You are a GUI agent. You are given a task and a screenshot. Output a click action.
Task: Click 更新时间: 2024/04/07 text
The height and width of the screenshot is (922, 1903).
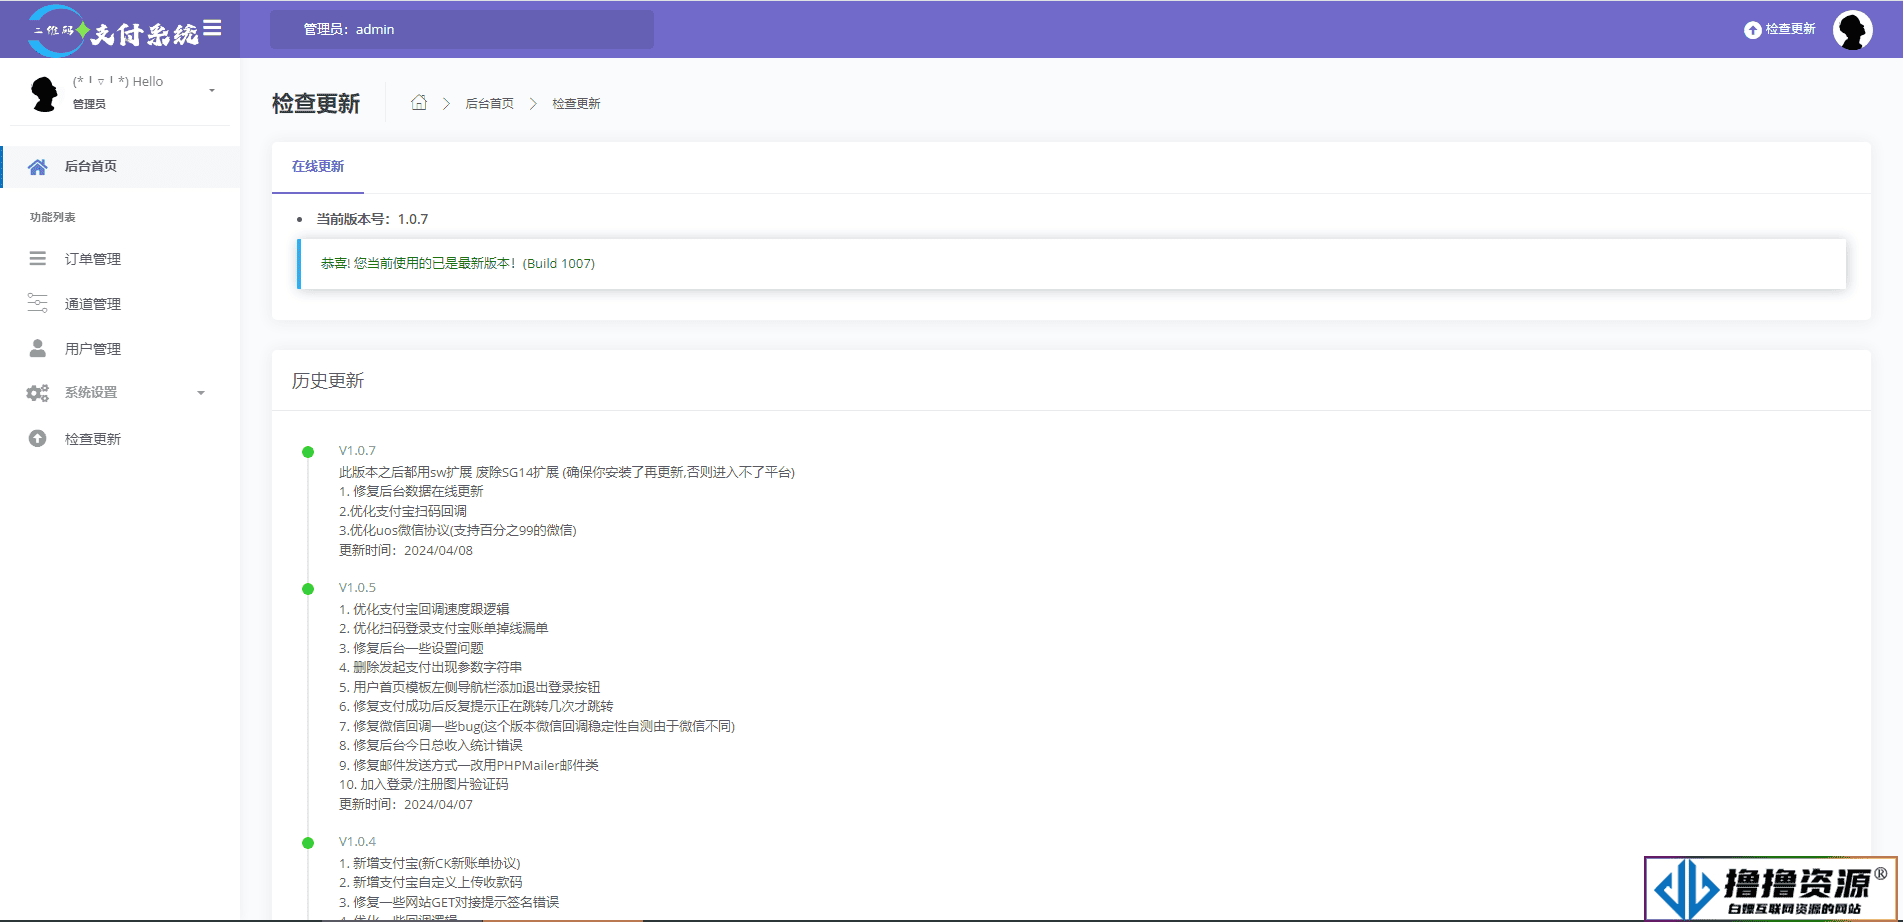(406, 804)
